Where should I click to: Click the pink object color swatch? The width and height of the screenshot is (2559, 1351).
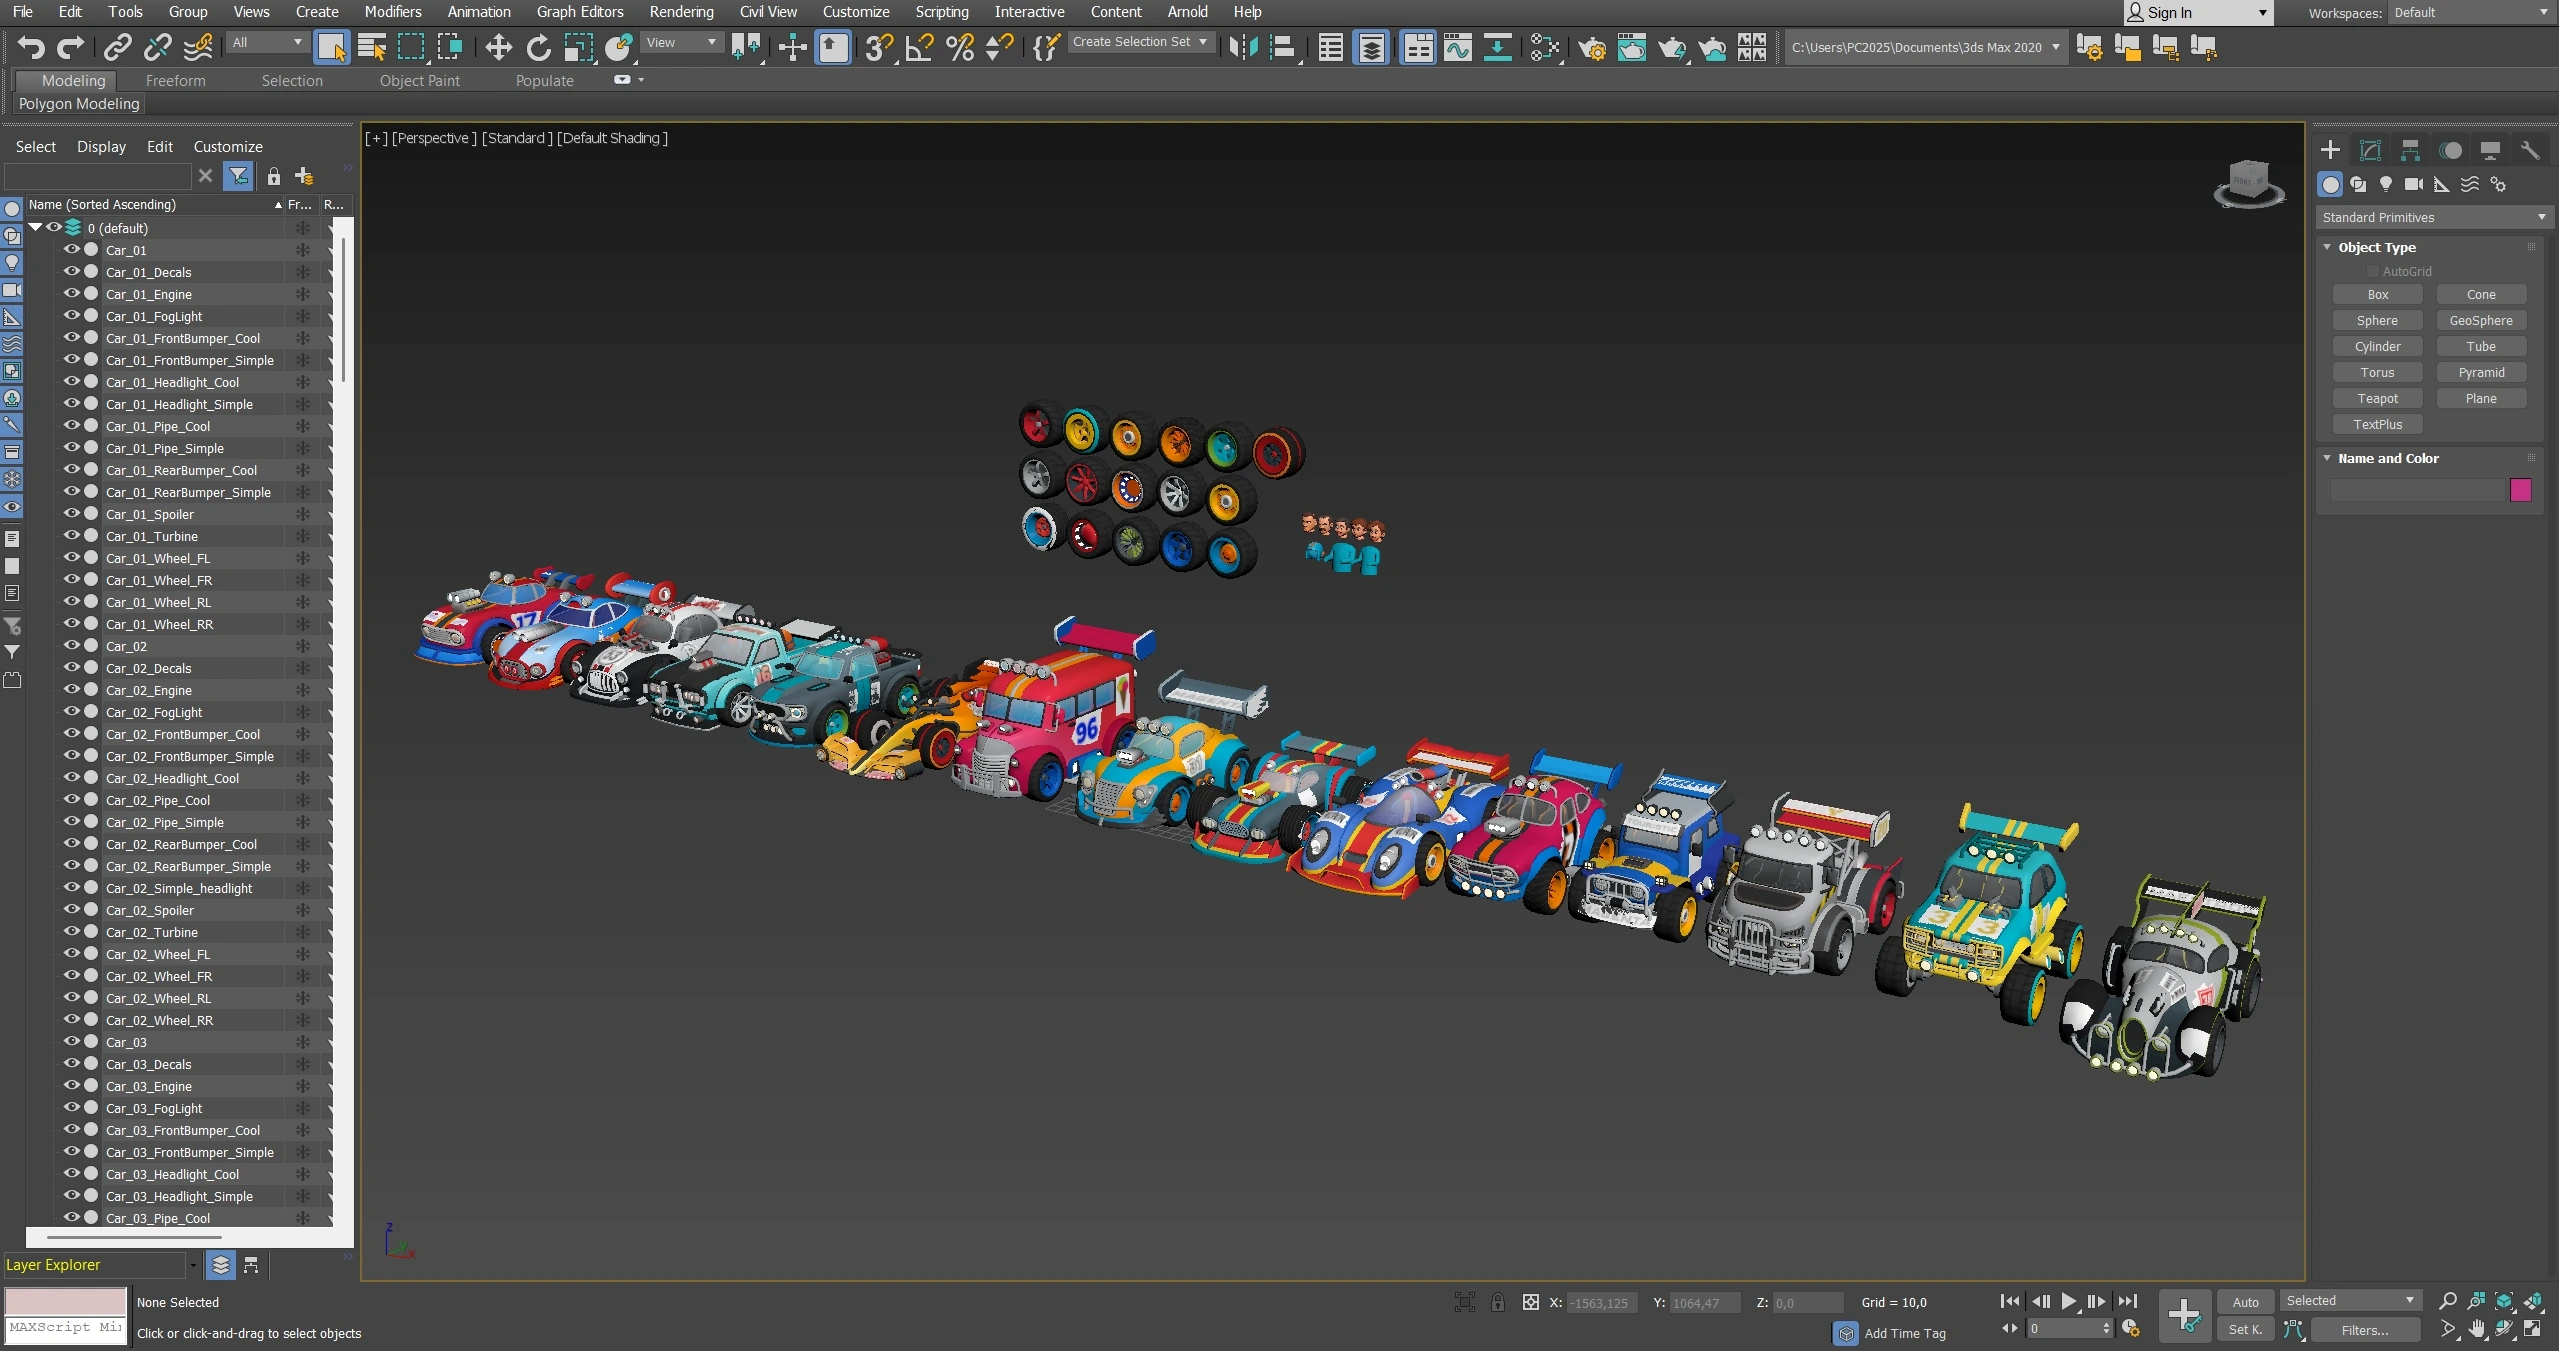2520,489
